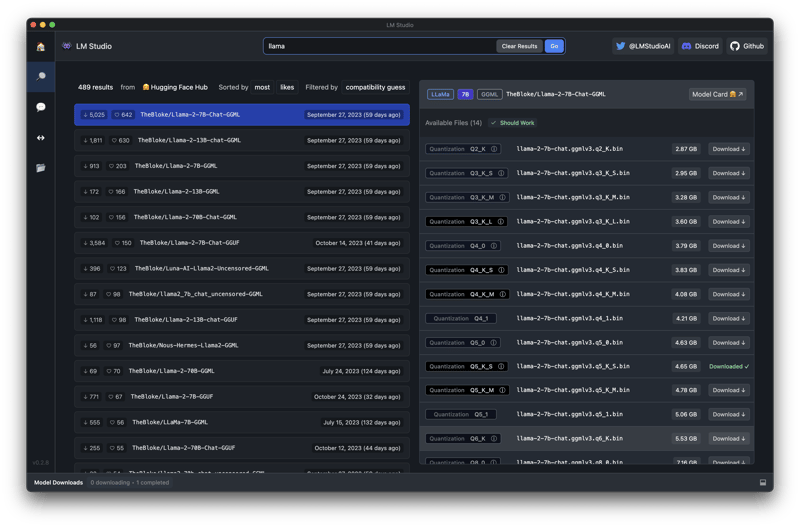Select TheBloke/Nous-Hermes-Llama2-GGML result
Image resolution: width=800 pixels, height=527 pixels.
click(x=242, y=345)
